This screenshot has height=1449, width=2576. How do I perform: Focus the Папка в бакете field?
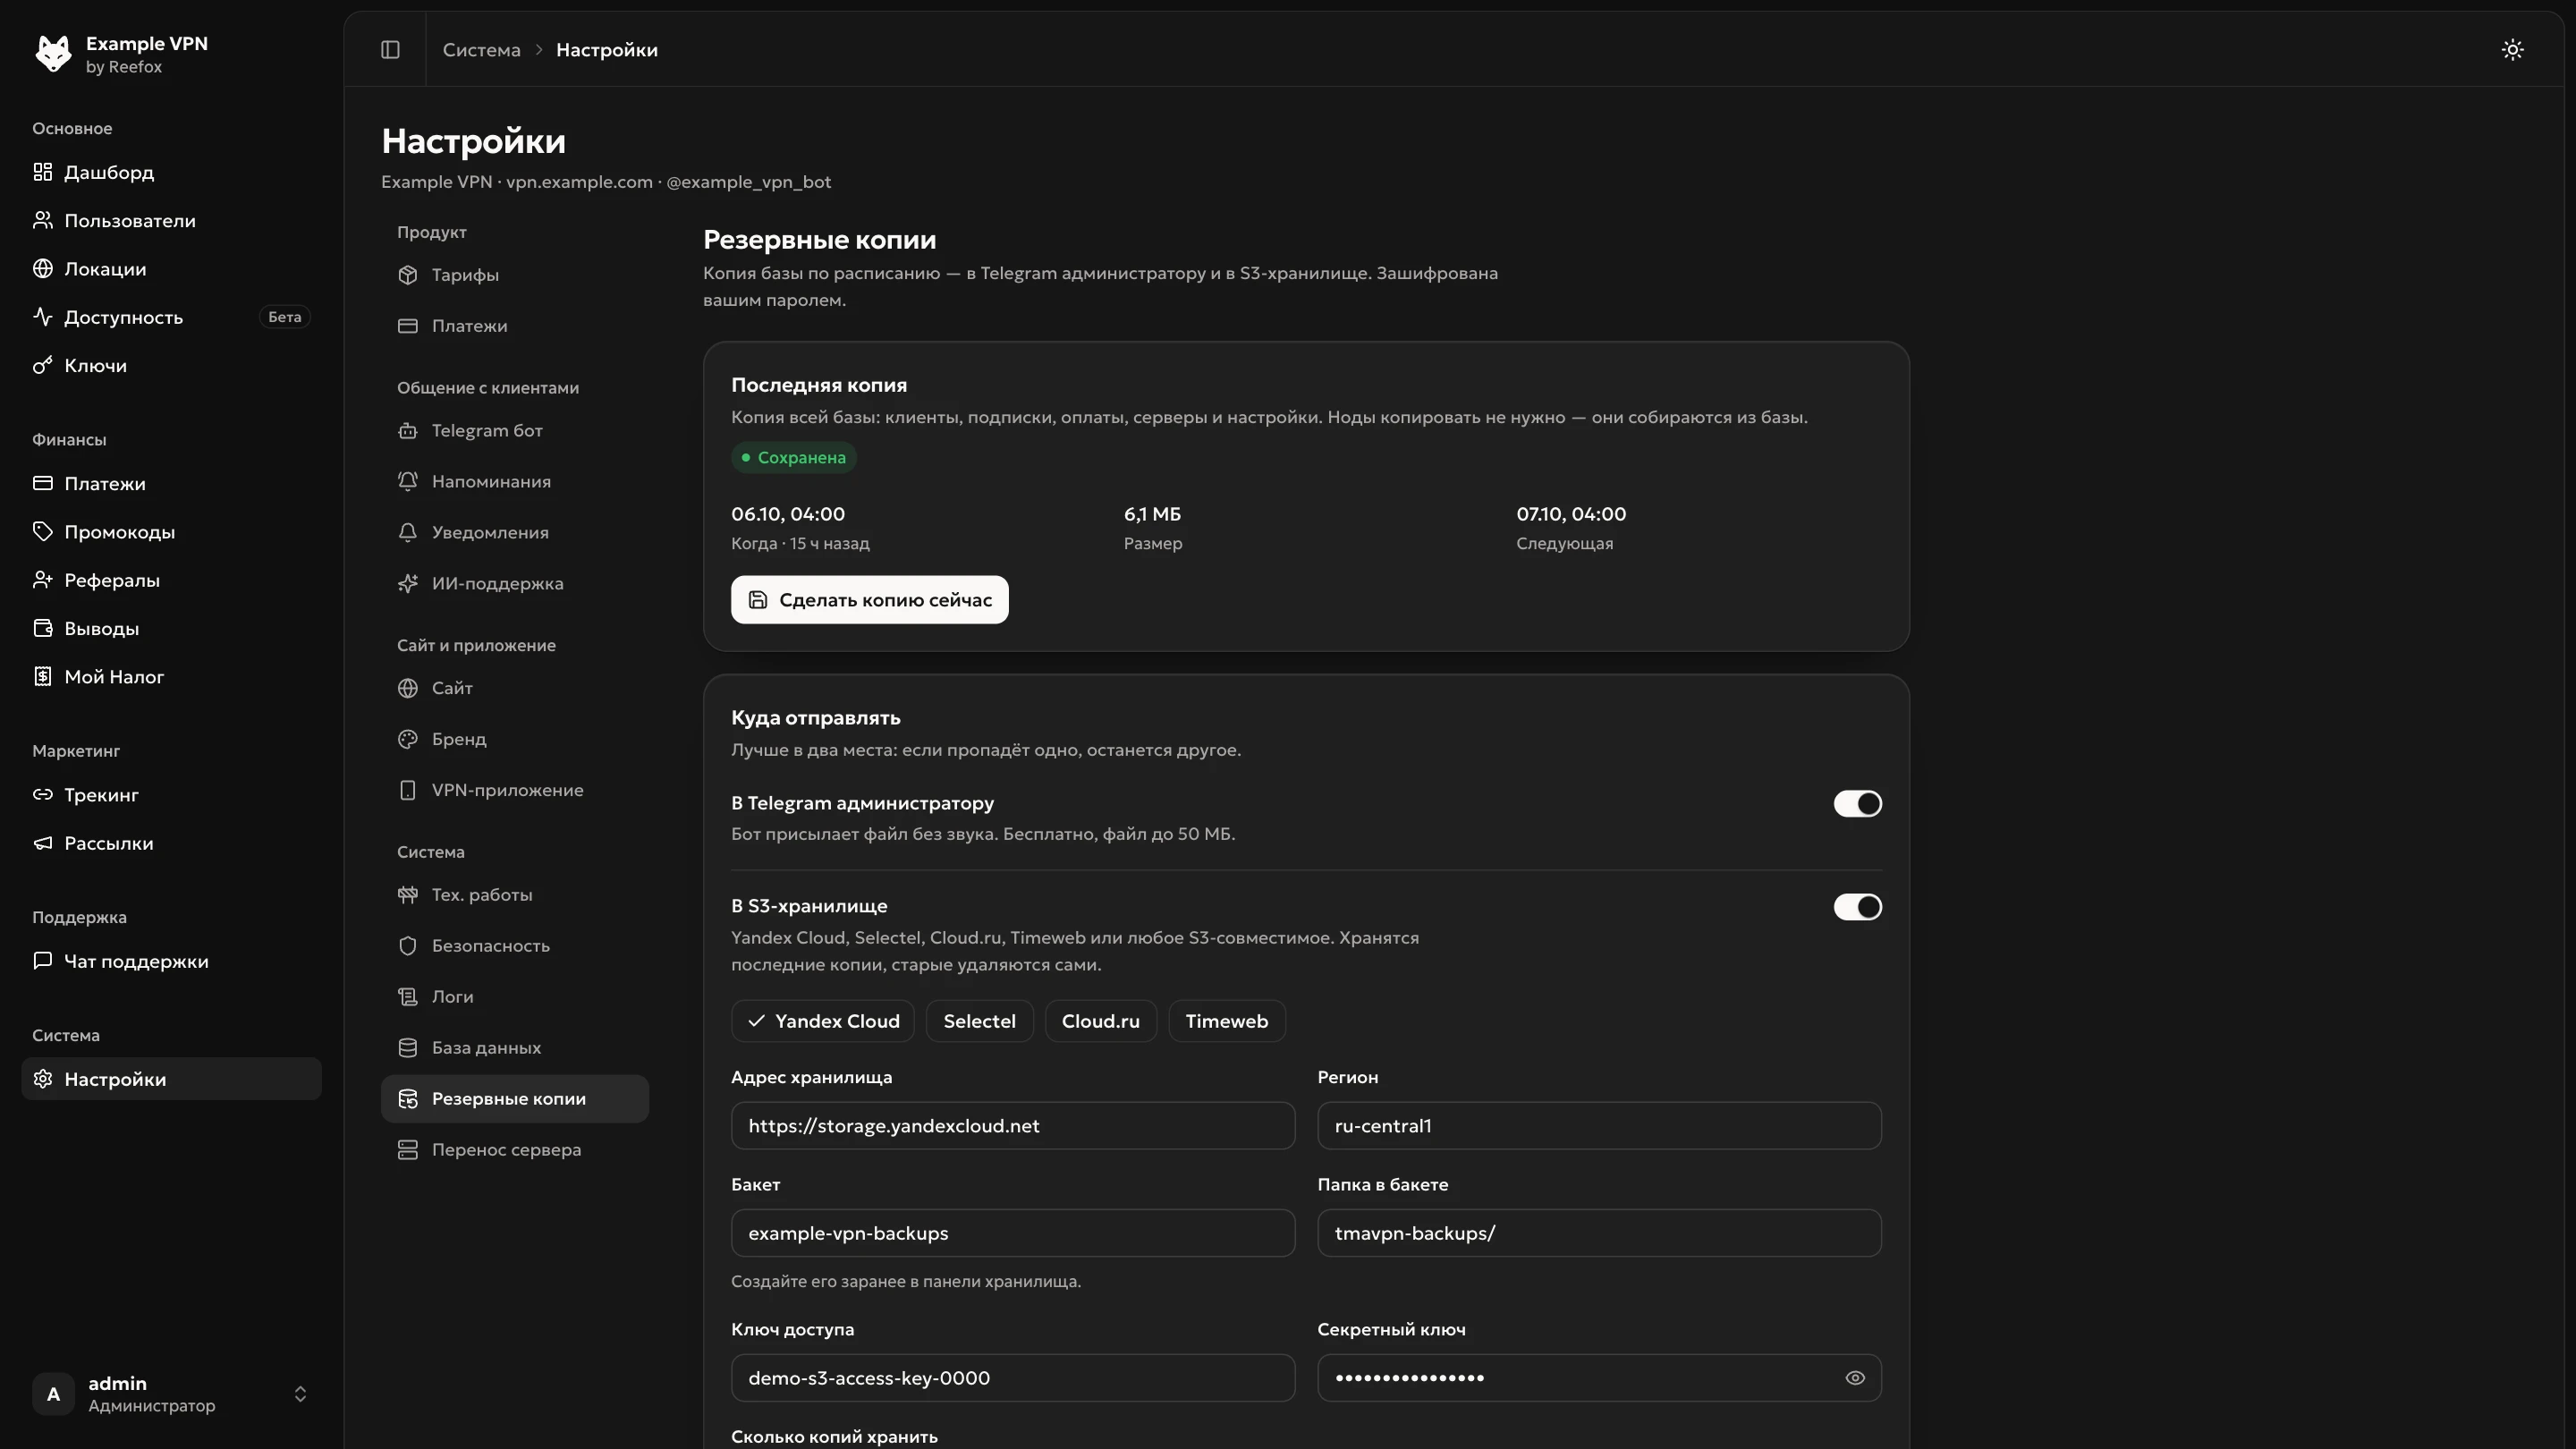1599,1232
